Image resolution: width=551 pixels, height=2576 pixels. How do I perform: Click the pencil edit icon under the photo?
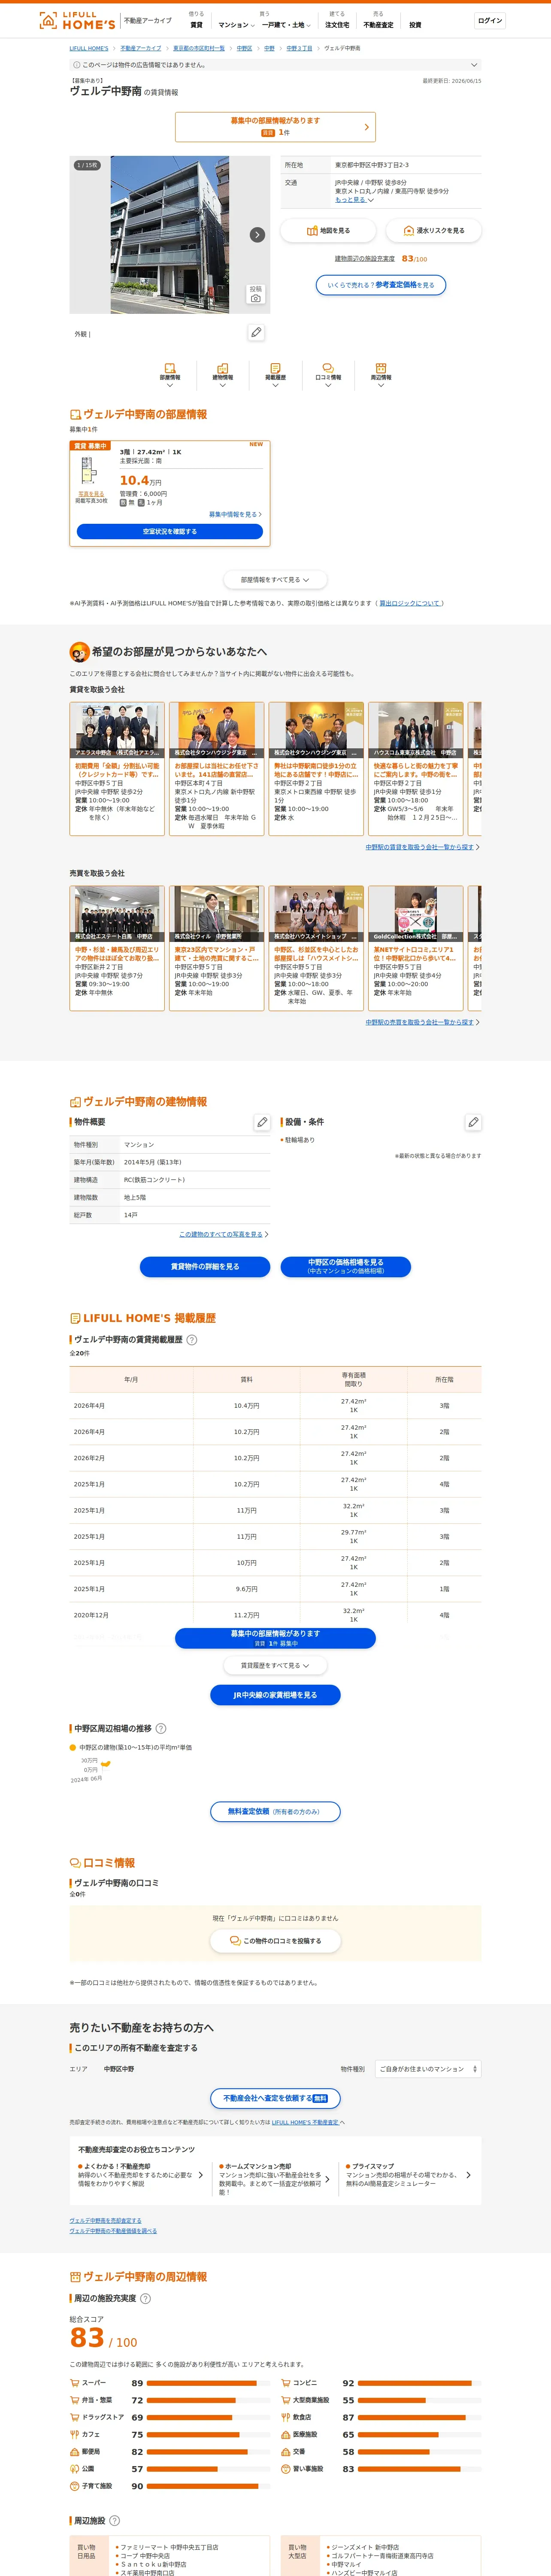click(x=256, y=332)
